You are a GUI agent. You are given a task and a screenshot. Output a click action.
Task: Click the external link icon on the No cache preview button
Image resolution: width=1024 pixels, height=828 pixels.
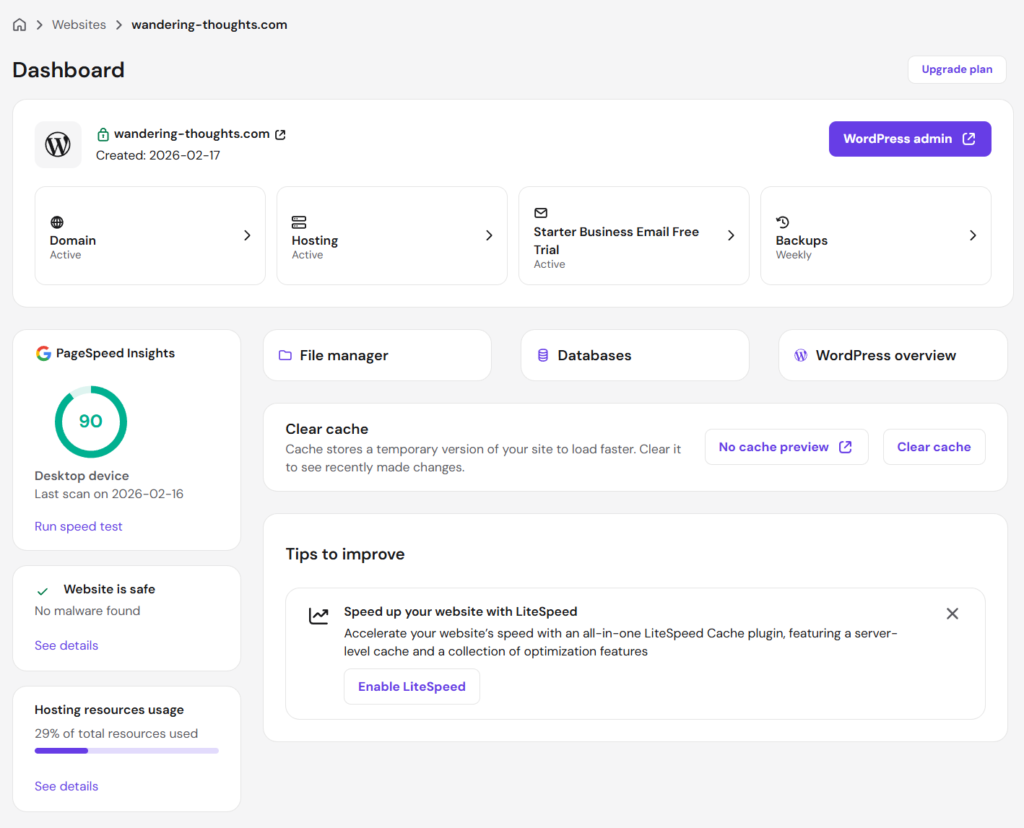click(x=846, y=447)
